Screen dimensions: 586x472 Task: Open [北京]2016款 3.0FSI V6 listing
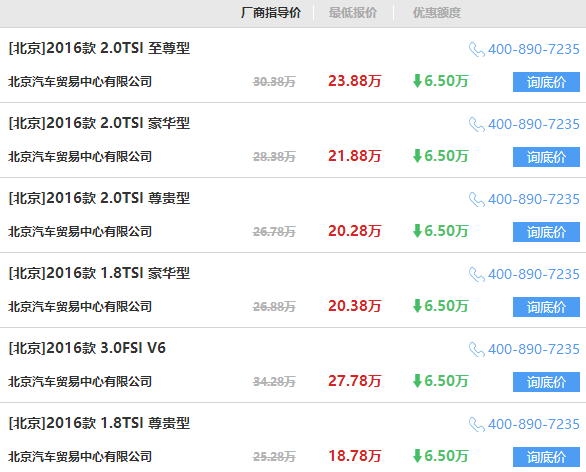coord(87,348)
